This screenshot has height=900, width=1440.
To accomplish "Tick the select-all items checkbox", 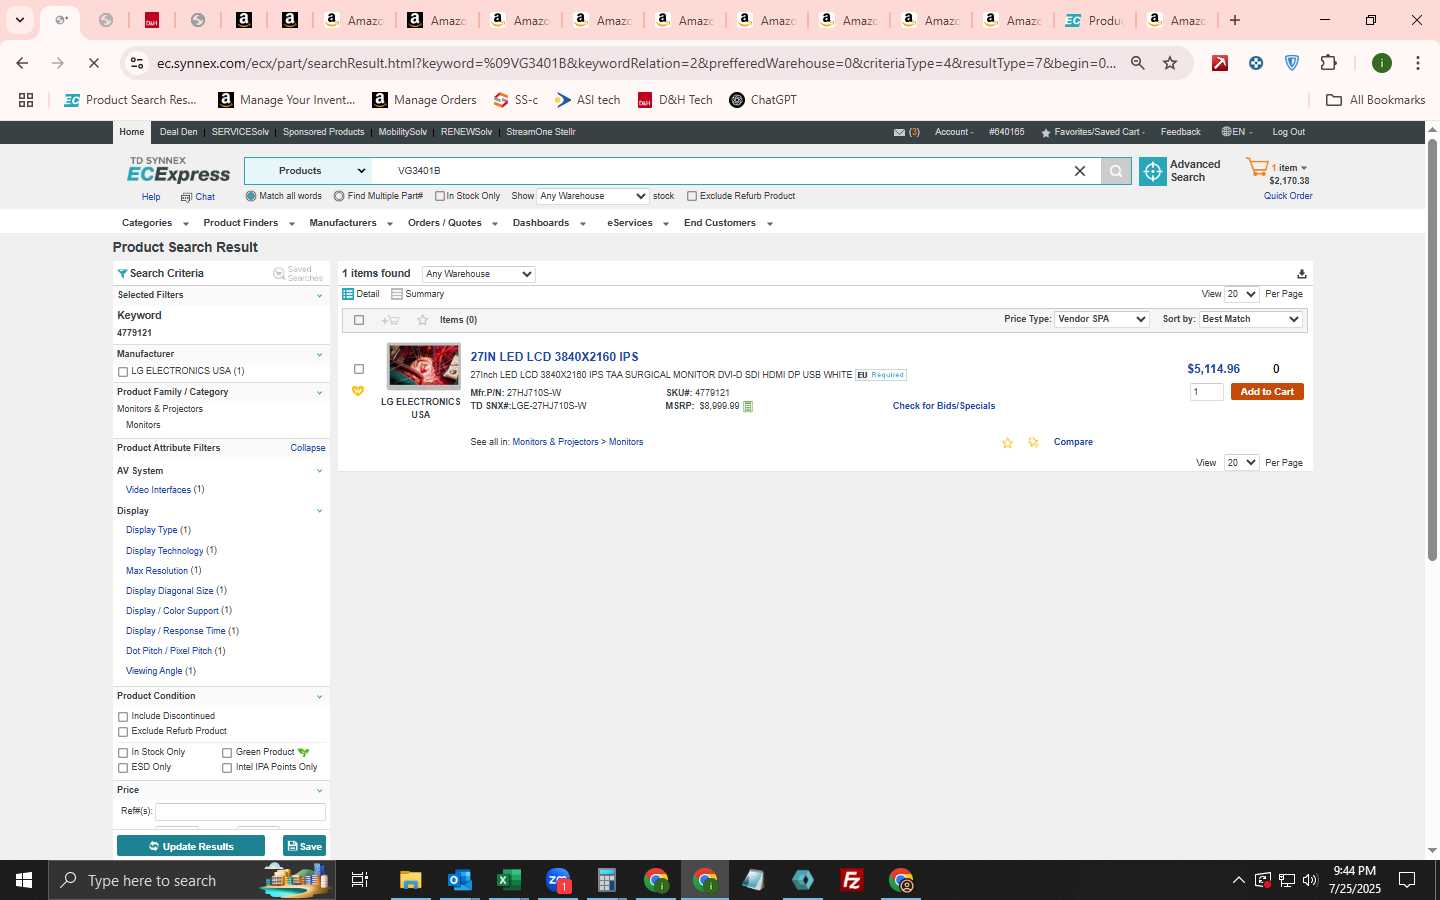I will click(x=359, y=320).
